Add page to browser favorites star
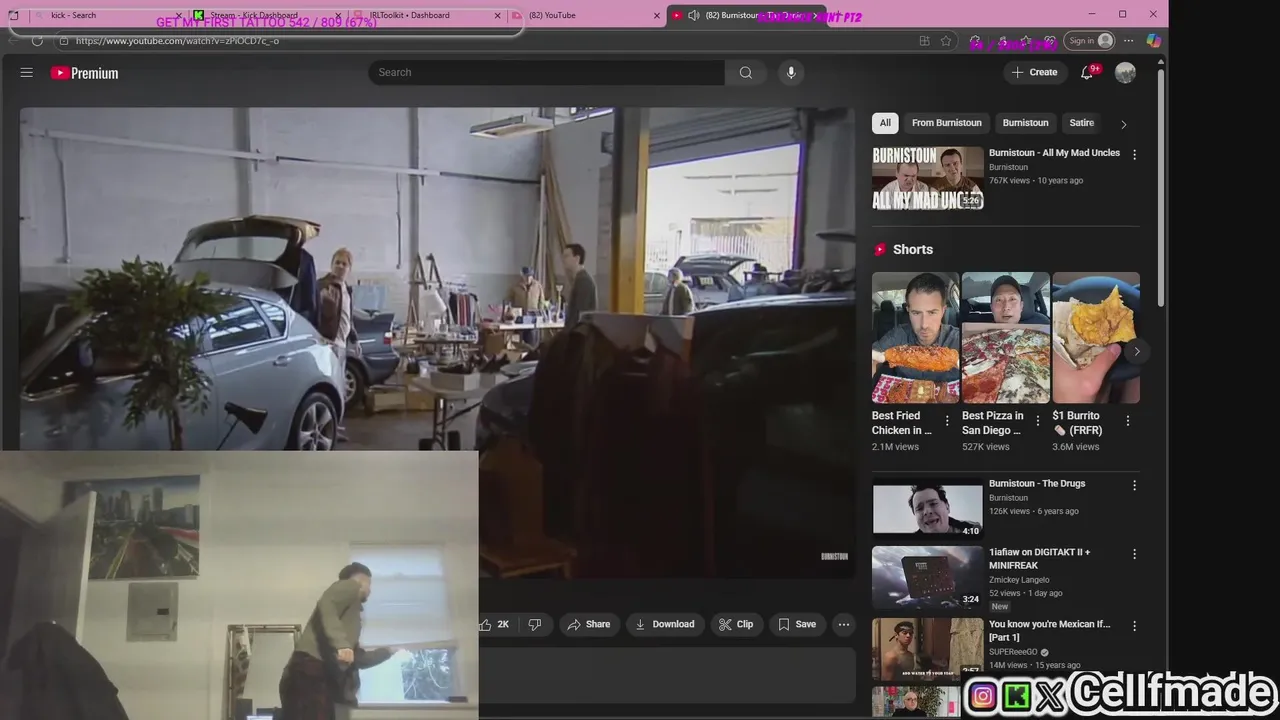1280x720 pixels. click(x=946, y=41)
